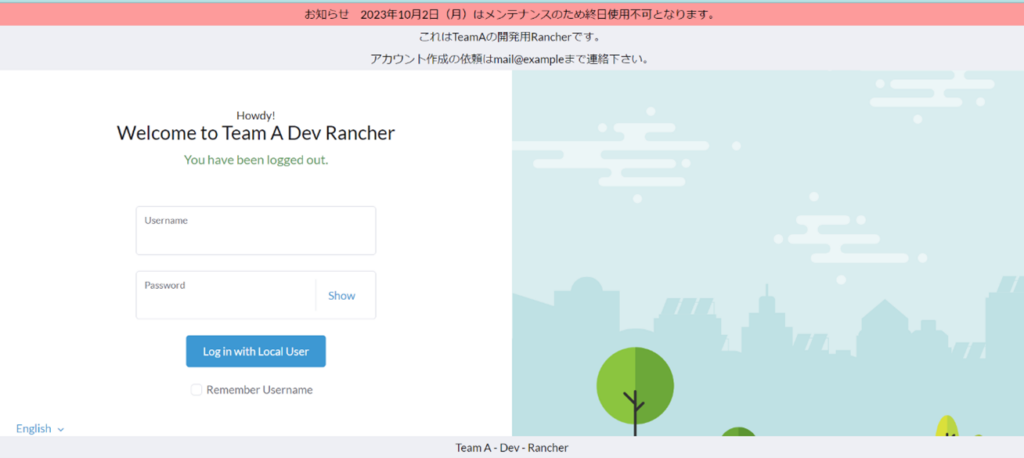Click the chevron arrow beside English
The image size is (1024, 458).
61,429
